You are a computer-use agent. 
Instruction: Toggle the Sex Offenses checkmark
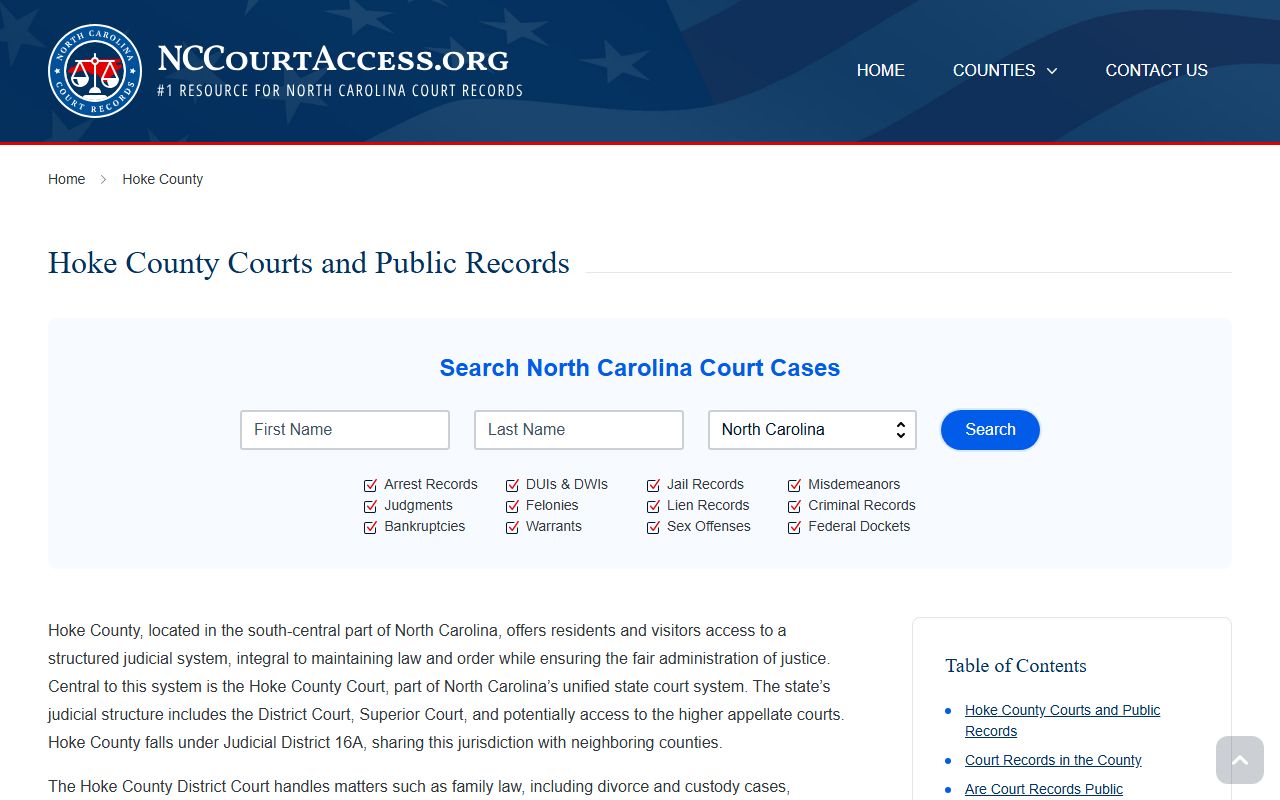653,527
